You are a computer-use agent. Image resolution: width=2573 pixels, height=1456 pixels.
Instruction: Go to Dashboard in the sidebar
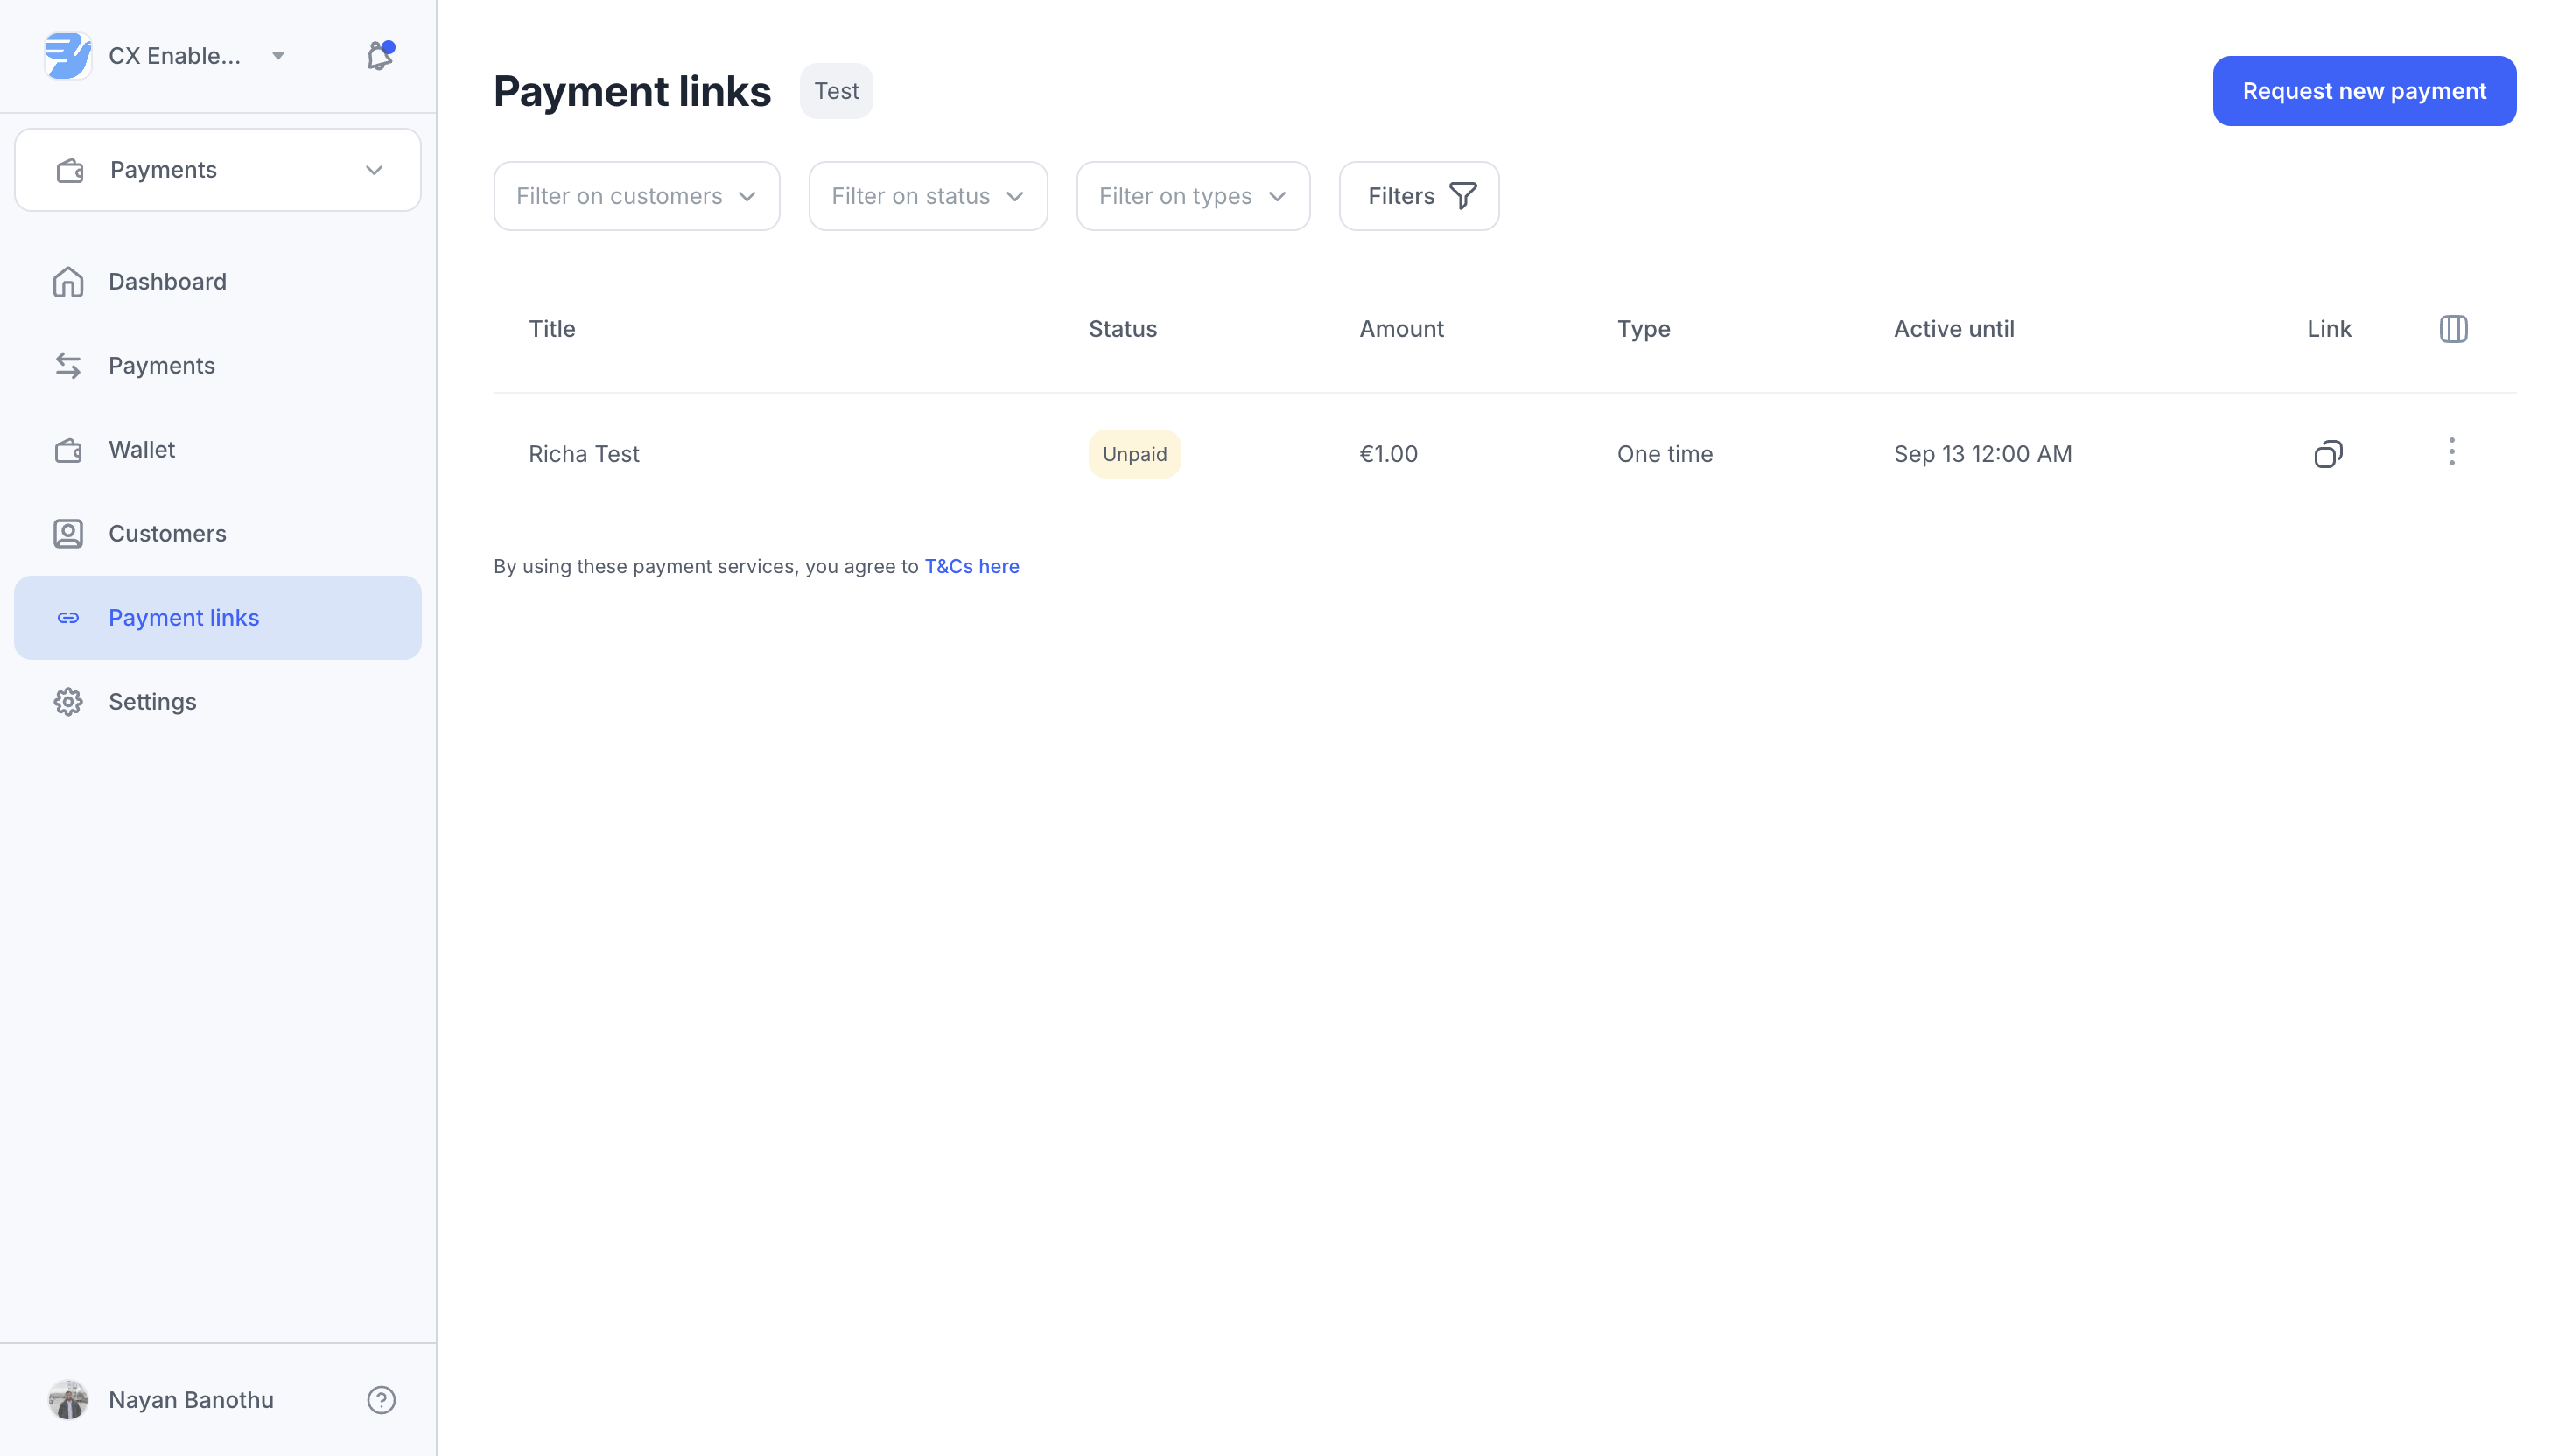[x=167, y=282]
